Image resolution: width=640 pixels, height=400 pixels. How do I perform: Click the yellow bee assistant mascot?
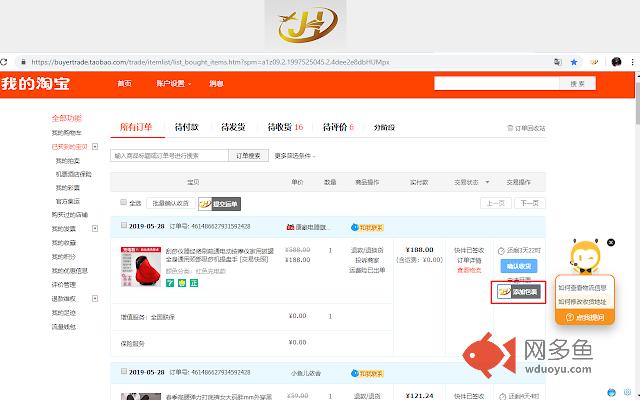pyautogui.click(x=585, y=258)
